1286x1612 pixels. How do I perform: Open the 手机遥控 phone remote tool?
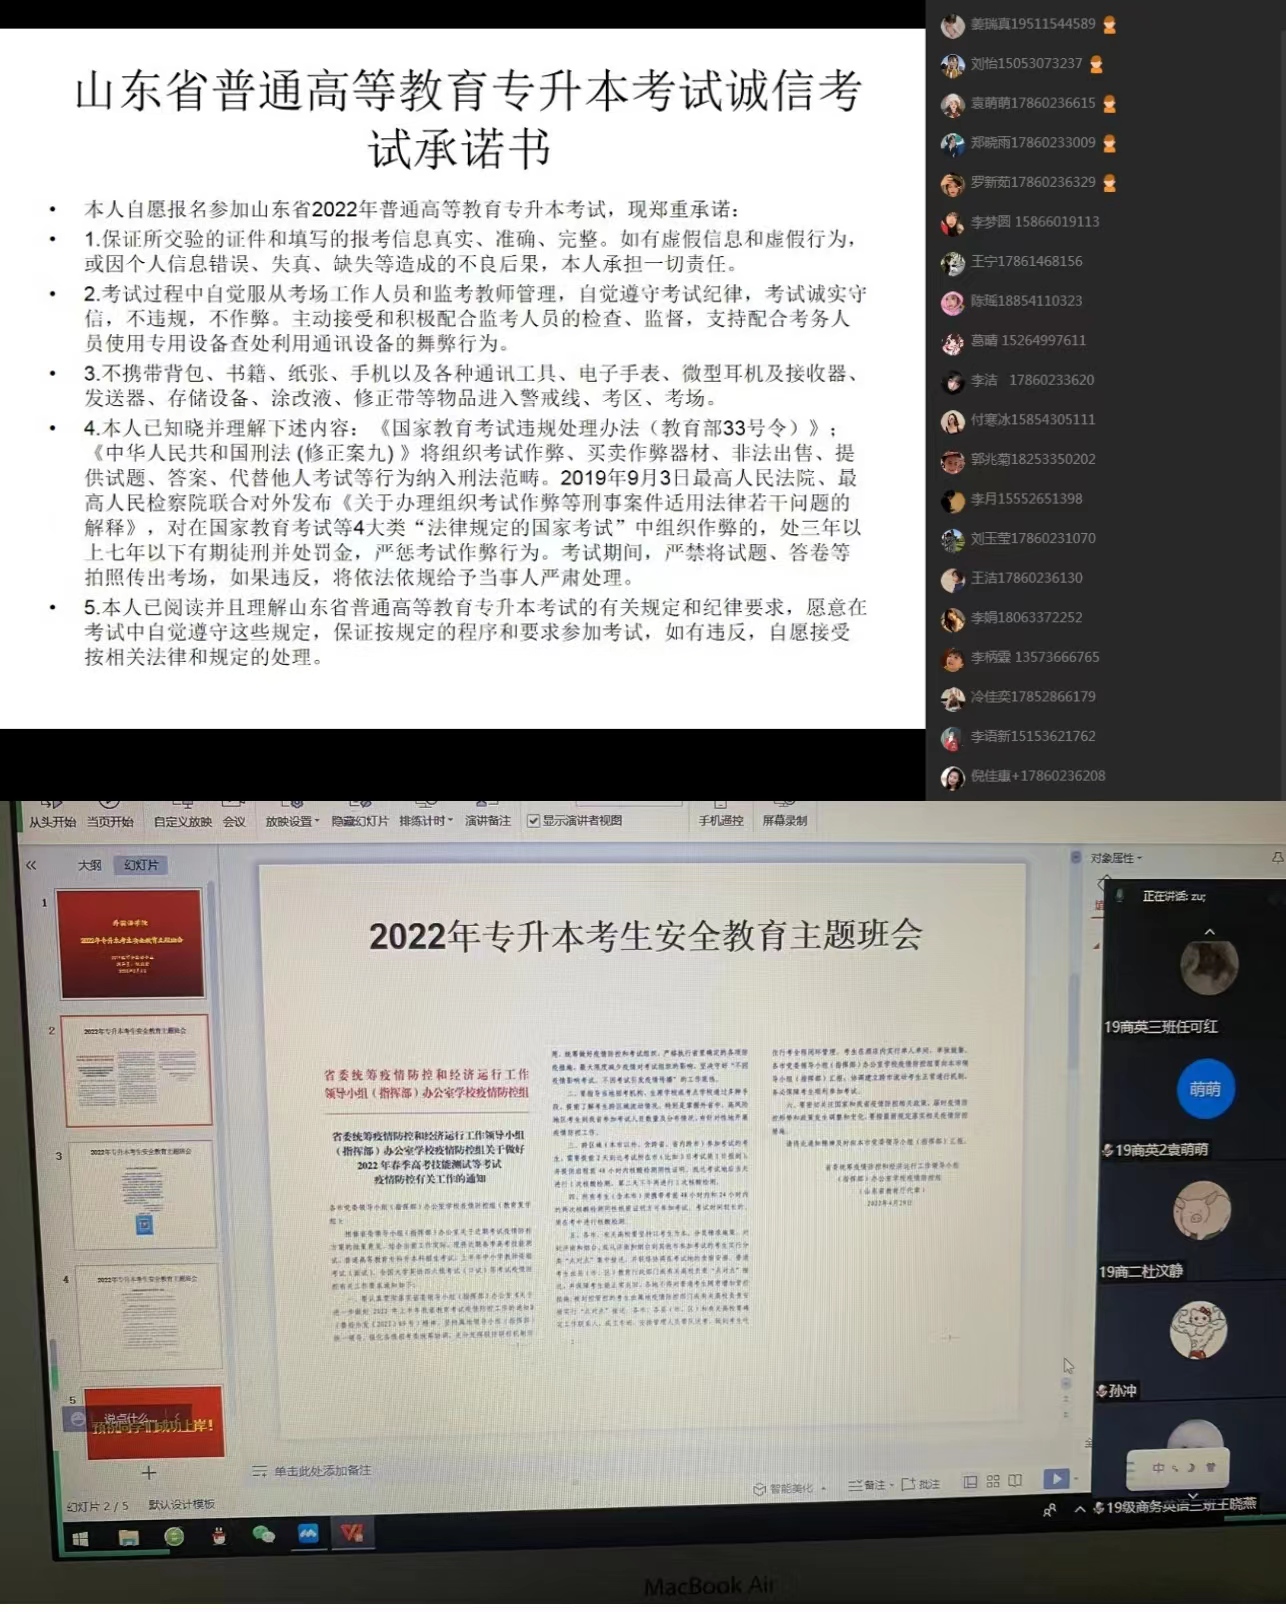coord(721,819)
